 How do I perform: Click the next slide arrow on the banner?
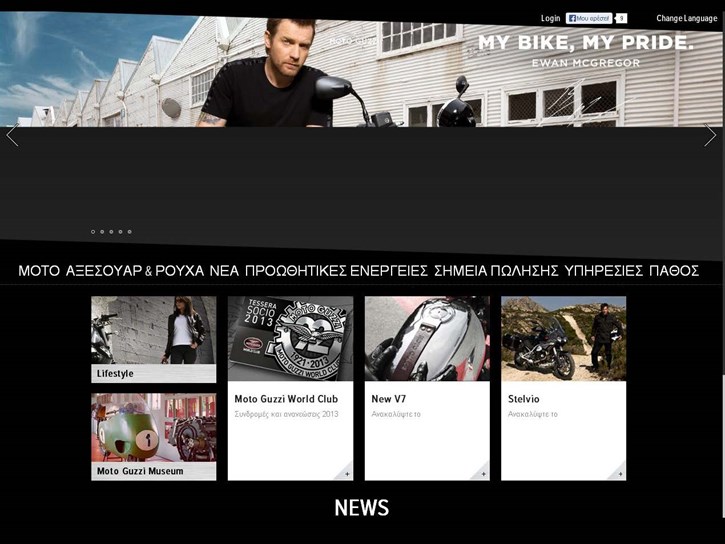click(x=710, y=135)
